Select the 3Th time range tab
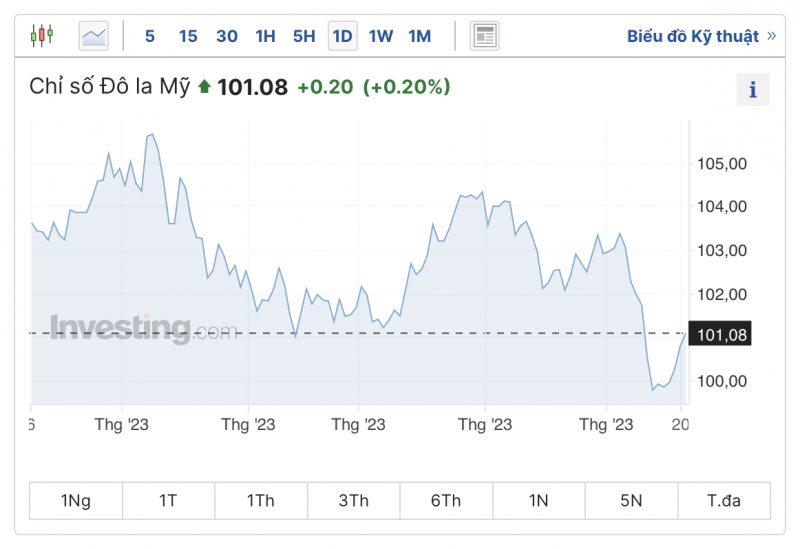Image resolution: width=800 pixels, height=549 pixels. click(353, 501)
